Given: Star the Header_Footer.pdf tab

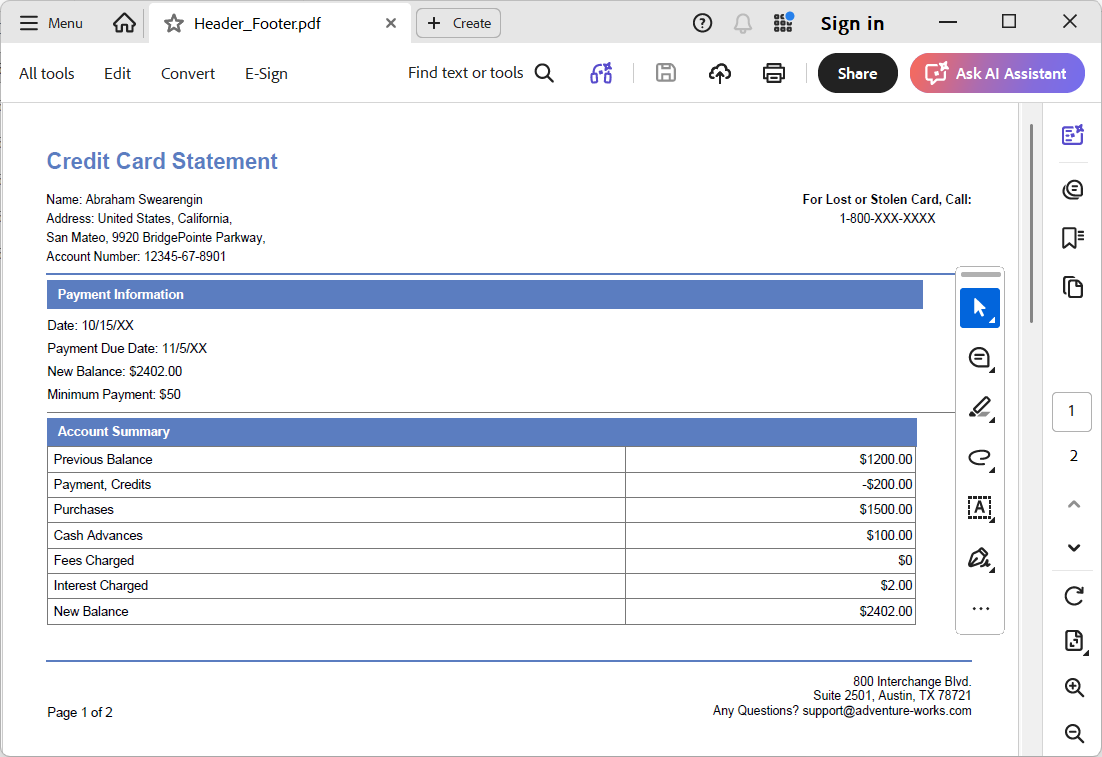Looking at the screenshot, I should coord(174,24).
